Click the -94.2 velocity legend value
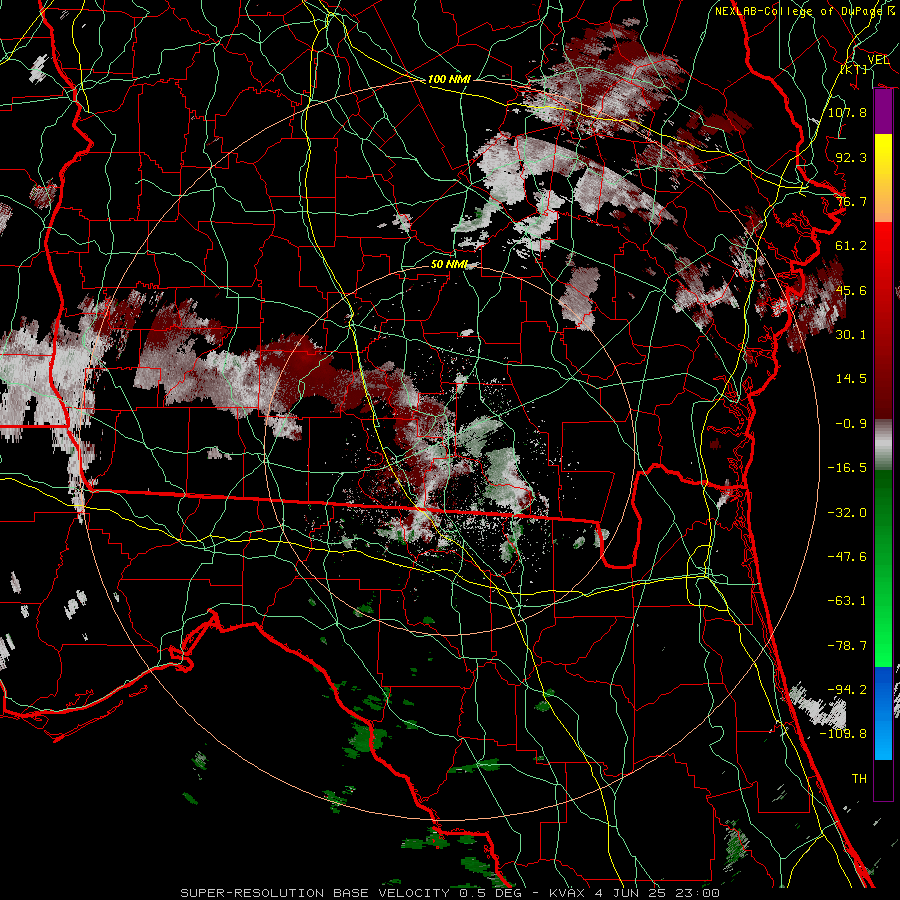The width and height of the screenshot is (900, 900). pos(847,690)
